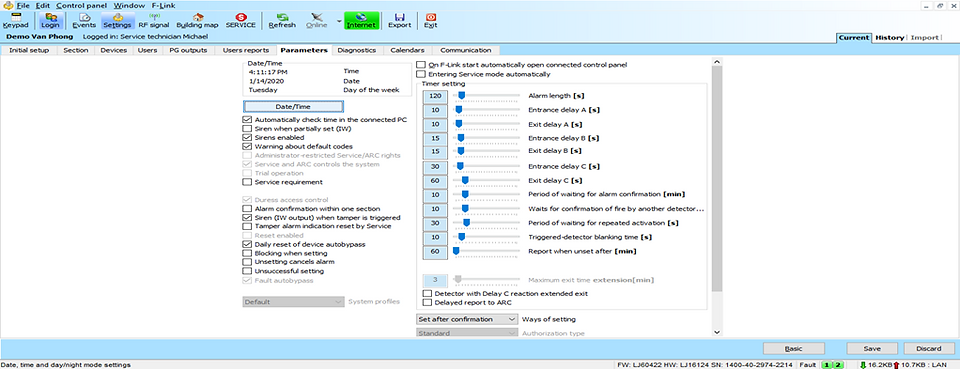The image size is (960, 369).
Task: Switch to the Users reports tab
Action: point(246,50)
